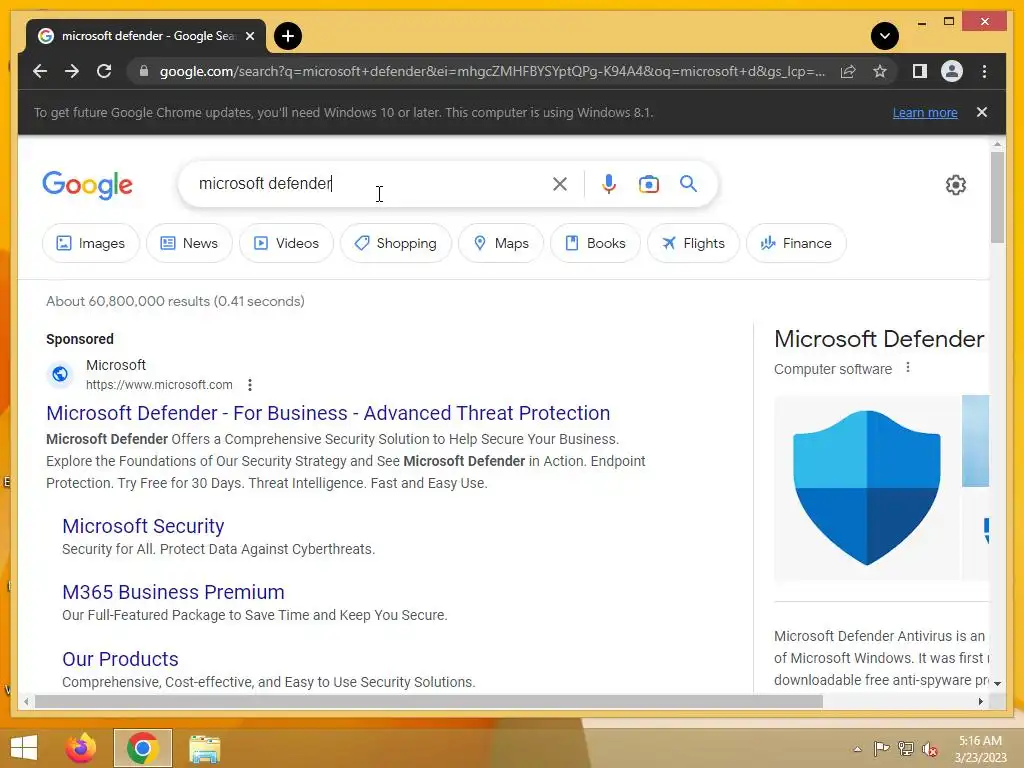Open File Explorer from taskbar
This screenshot has height=768, width=1024.
pyautogui.click(x=204, y=749)
